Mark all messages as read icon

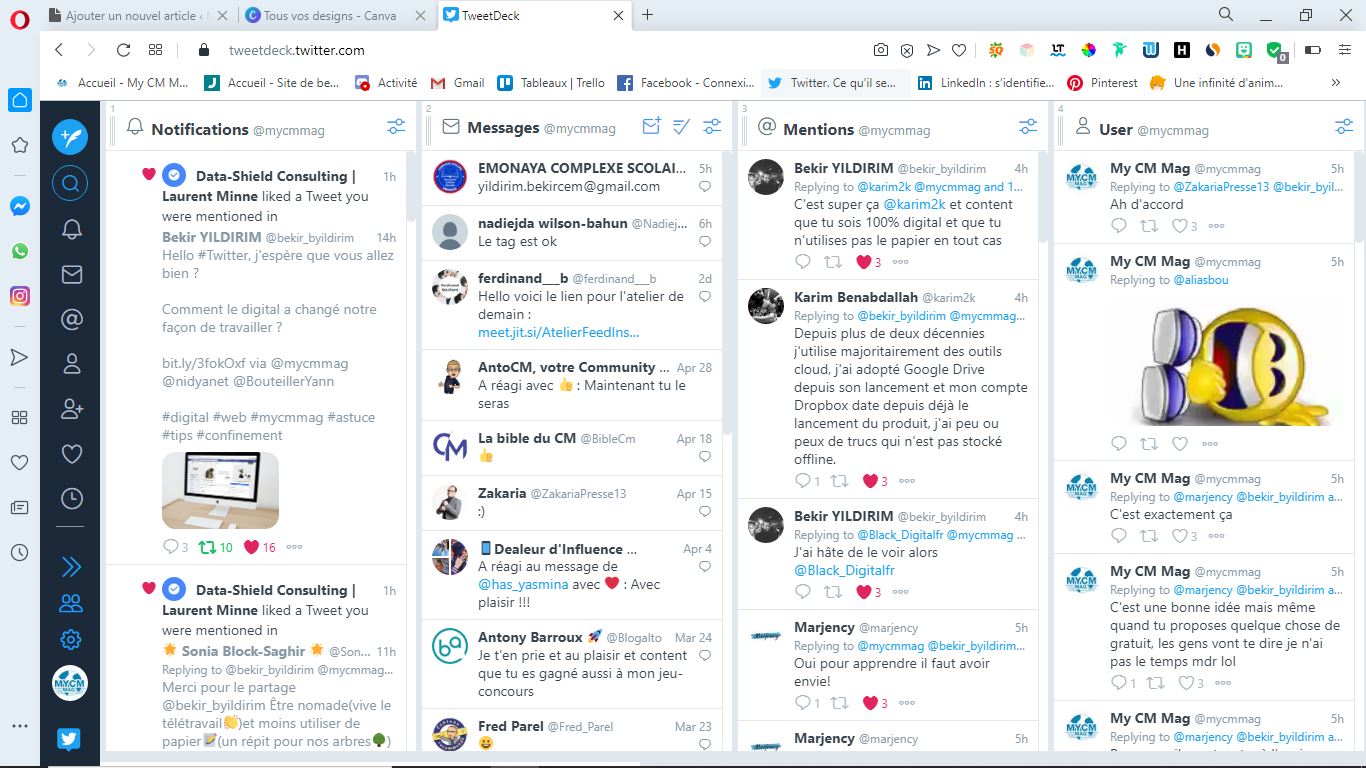coord(682,127)
